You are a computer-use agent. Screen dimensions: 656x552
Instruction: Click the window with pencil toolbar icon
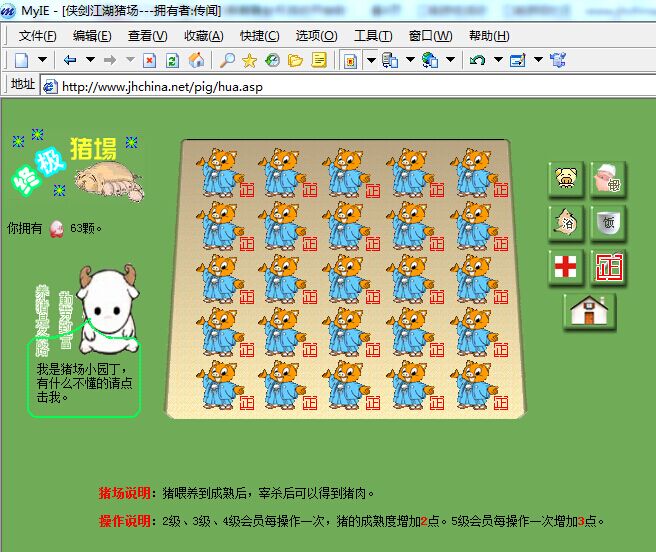tap(517, 60)
